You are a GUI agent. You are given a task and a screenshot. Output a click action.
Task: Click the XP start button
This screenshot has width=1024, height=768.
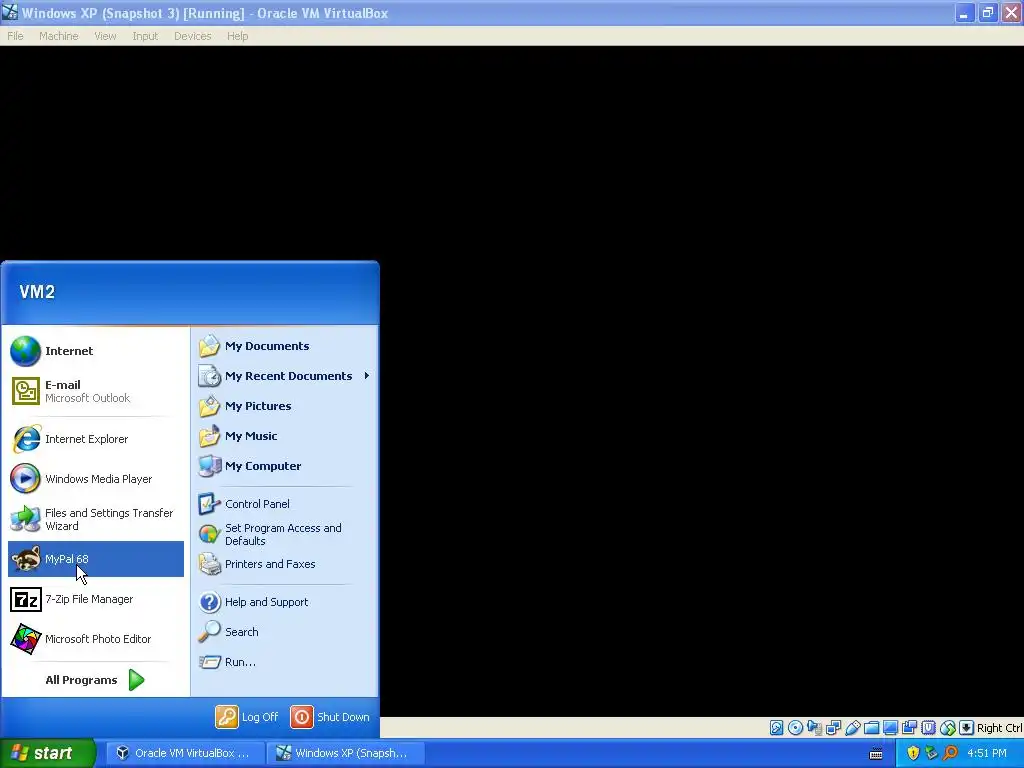pyautogui.click(x=48, y=753)
